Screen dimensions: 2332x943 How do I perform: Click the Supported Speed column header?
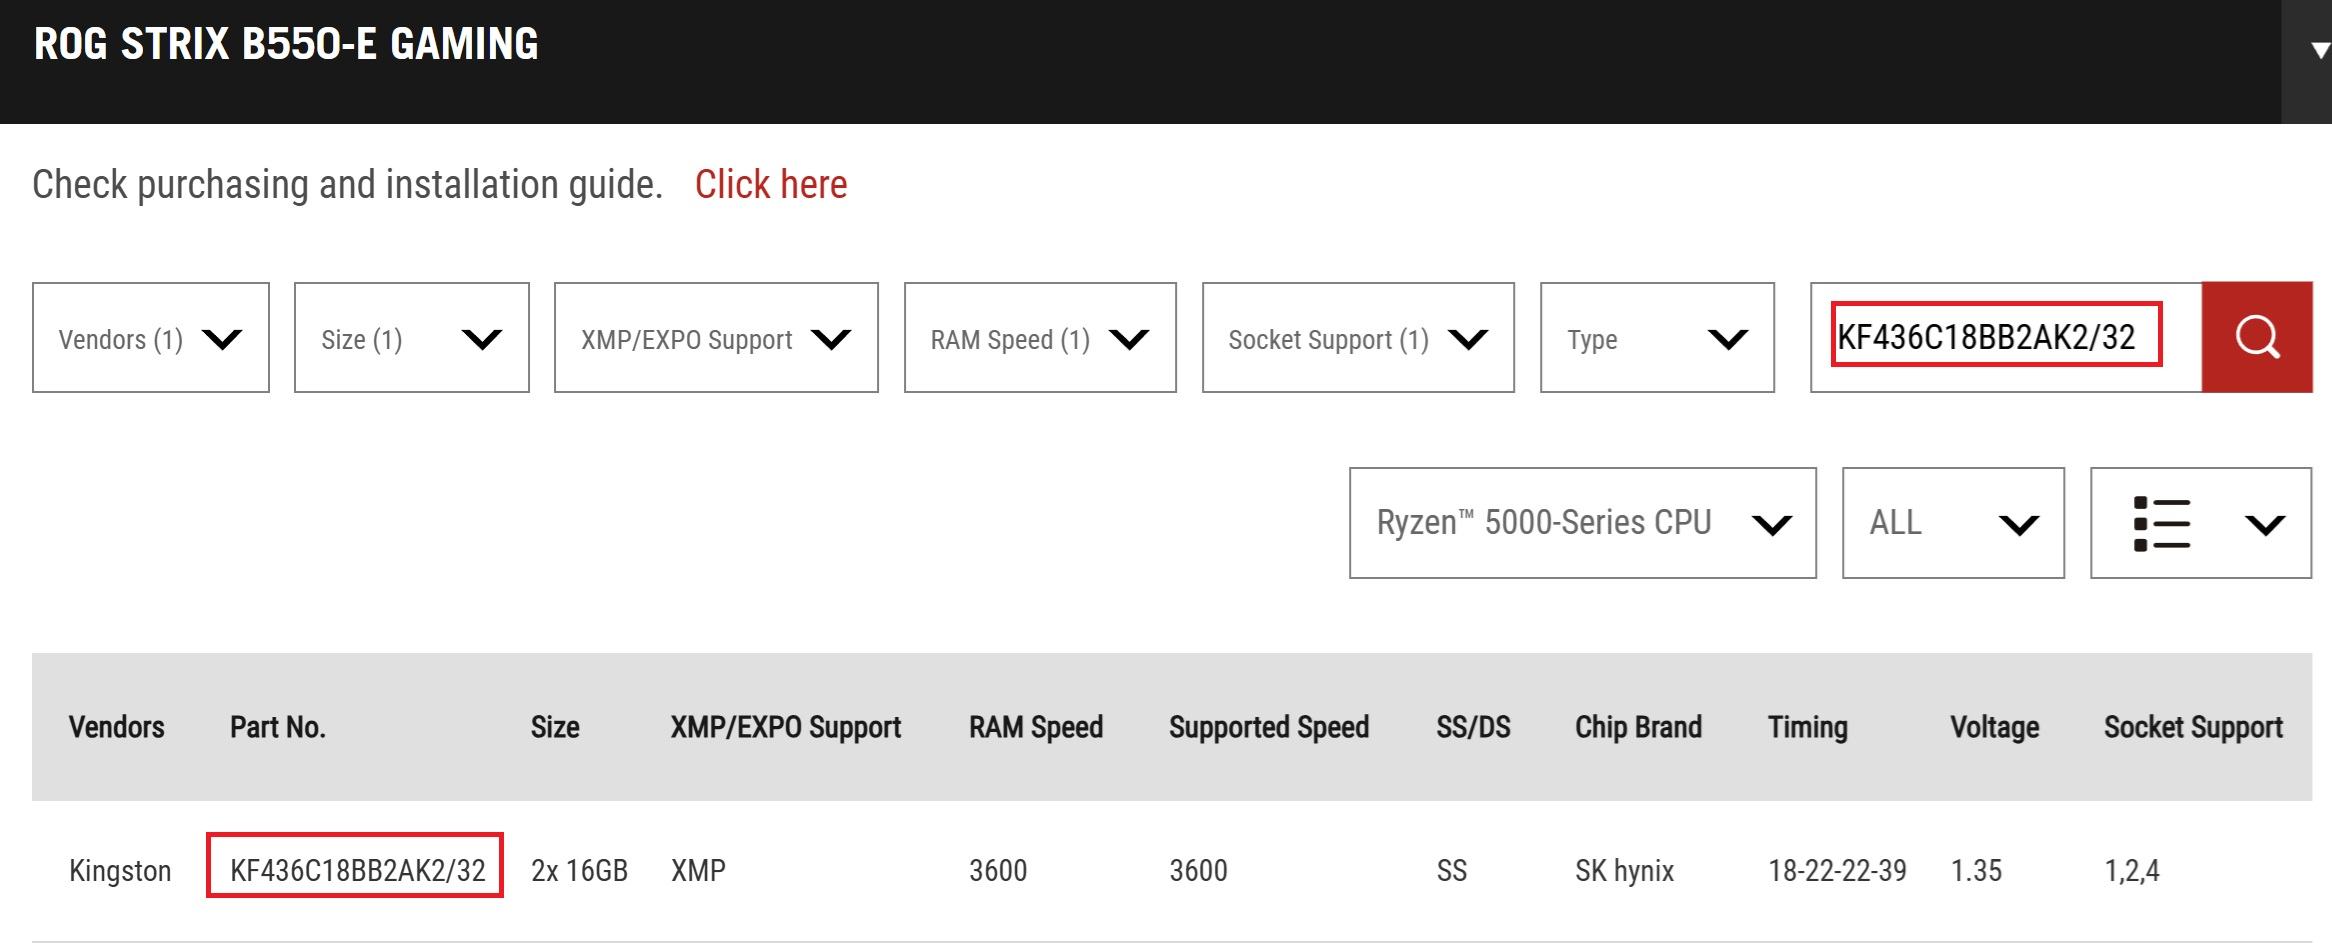coord(1268,727)
